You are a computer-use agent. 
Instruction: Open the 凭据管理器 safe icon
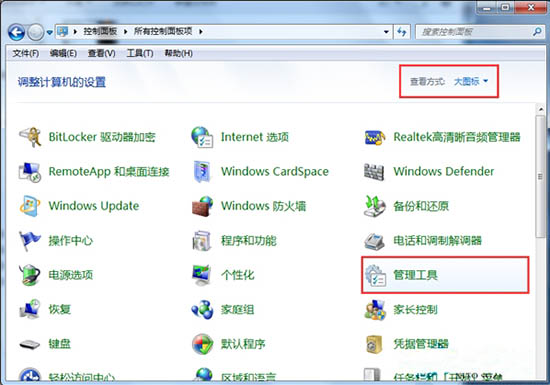click(x=374, y=344)
